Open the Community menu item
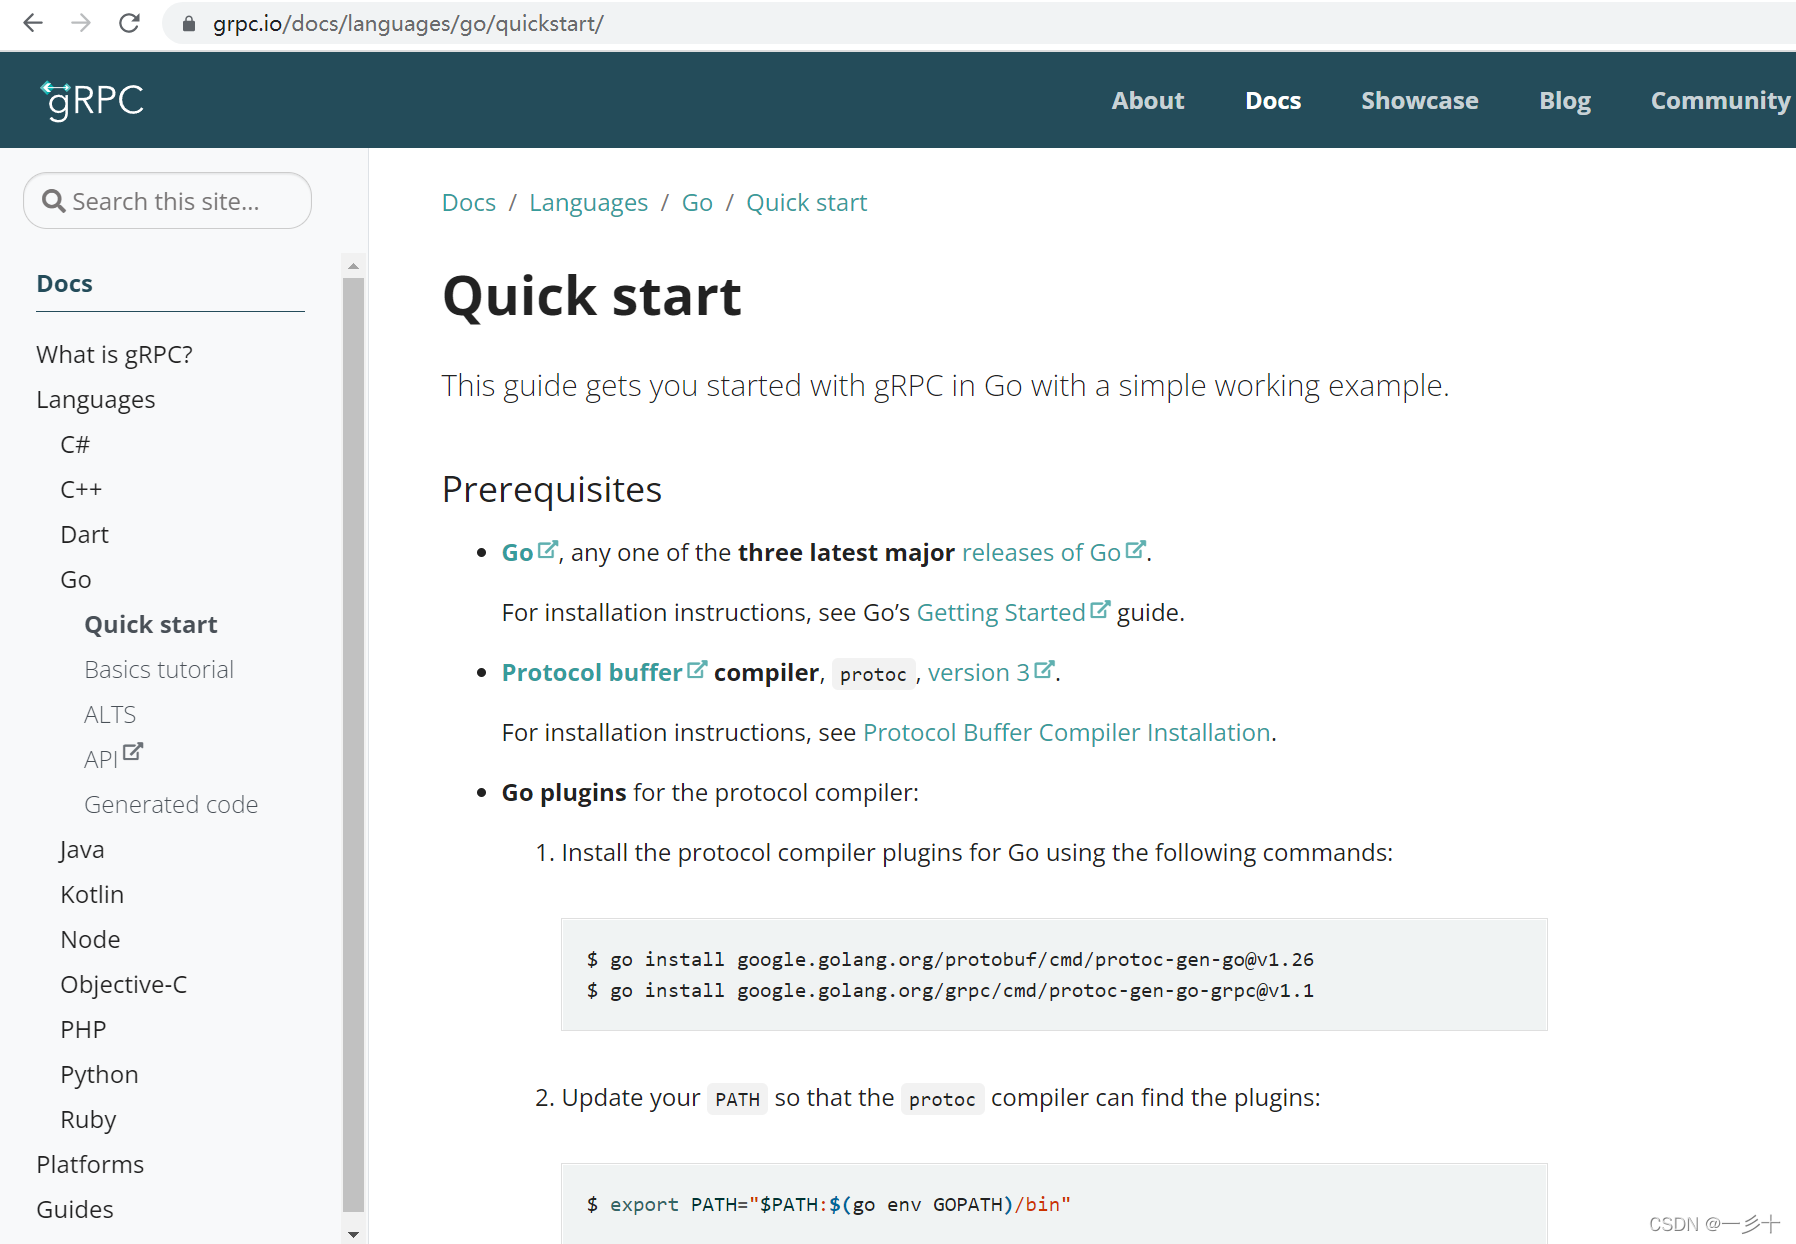 [1719, 100]
